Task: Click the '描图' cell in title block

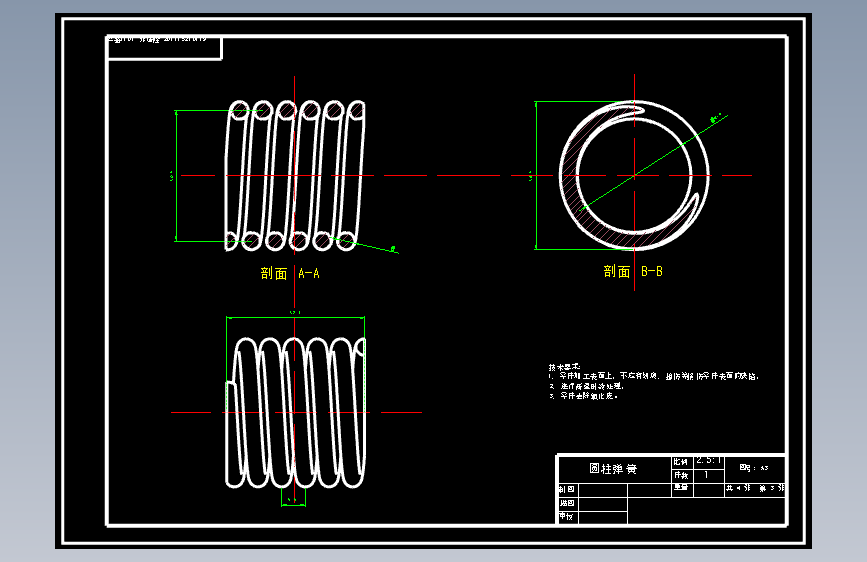Action: pos(567,503)
